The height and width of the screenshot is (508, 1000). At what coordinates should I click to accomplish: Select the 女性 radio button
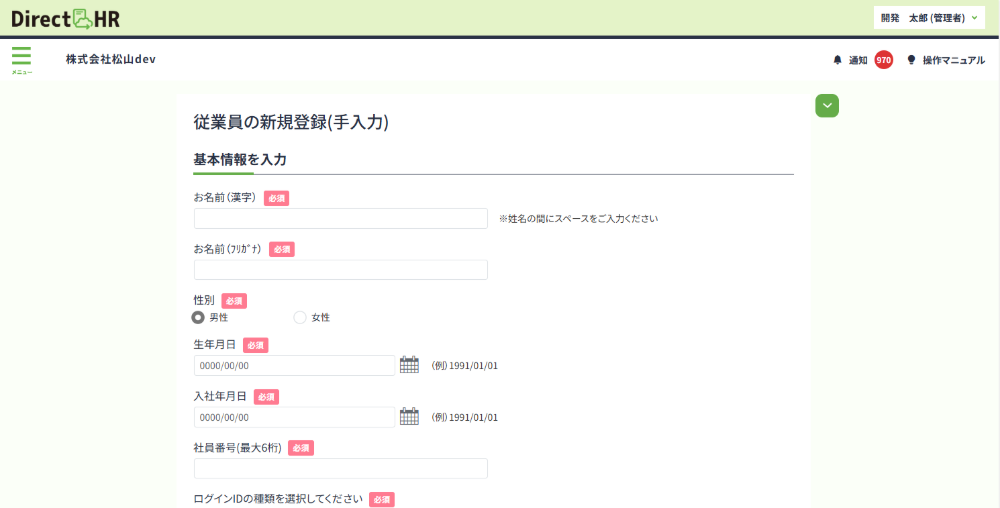click(300, 317)
